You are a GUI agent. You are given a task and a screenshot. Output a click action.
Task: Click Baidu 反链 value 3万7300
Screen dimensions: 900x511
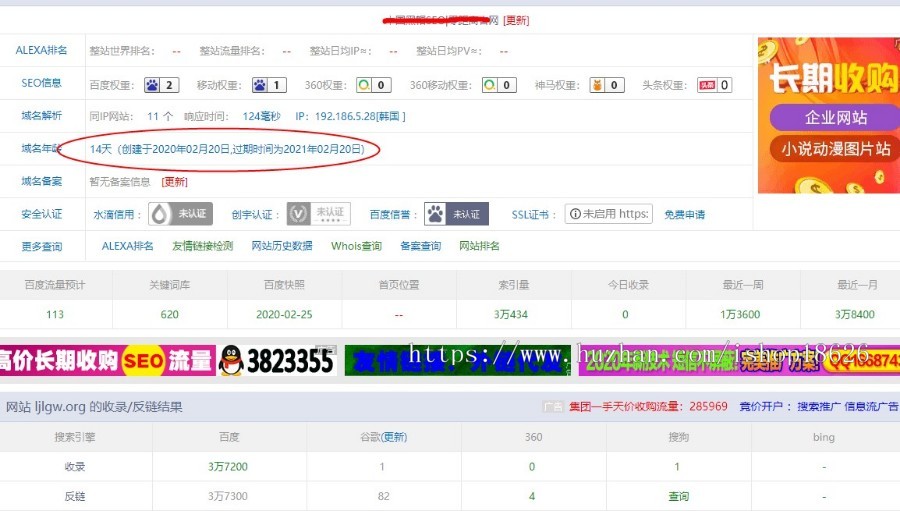pos(228,495)
